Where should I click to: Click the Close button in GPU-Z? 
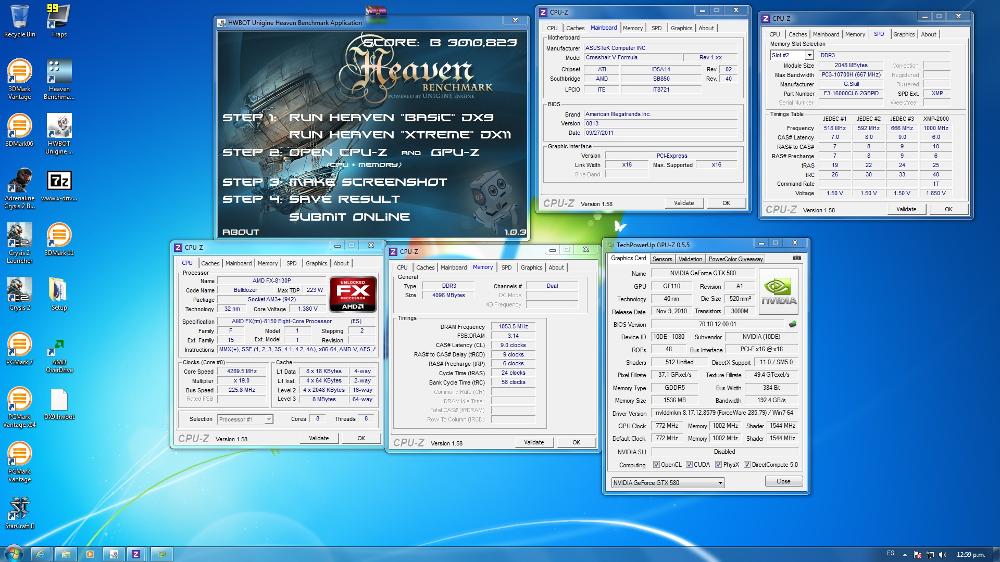(783, 482)
